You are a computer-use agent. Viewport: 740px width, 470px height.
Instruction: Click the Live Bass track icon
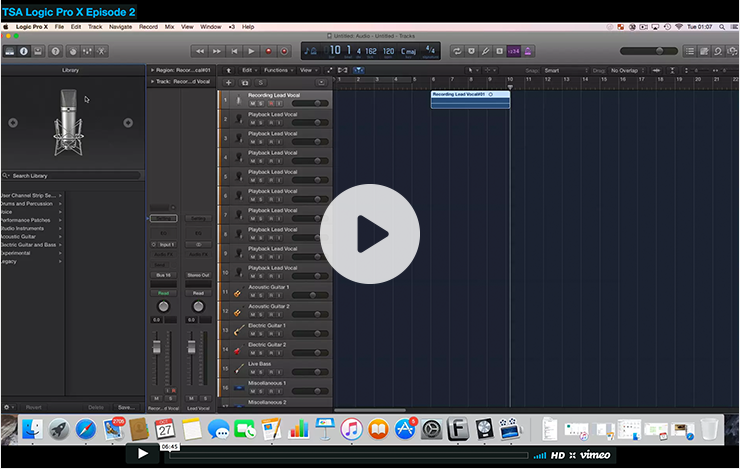pos(239,369)
